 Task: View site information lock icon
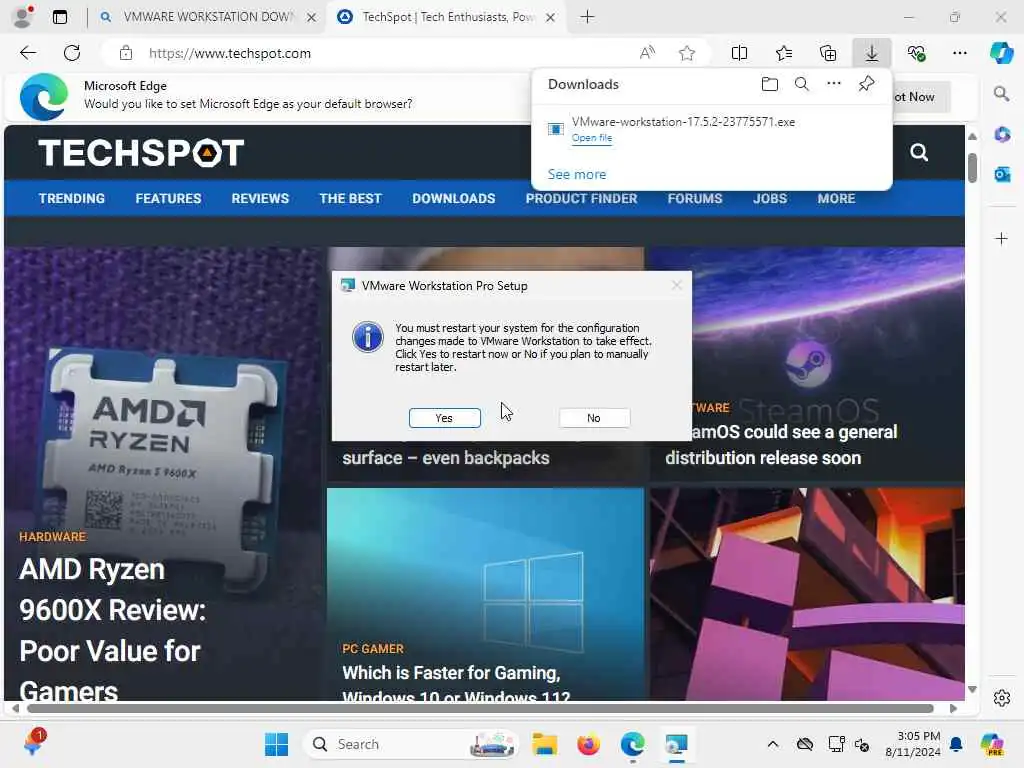coord(126,53)
